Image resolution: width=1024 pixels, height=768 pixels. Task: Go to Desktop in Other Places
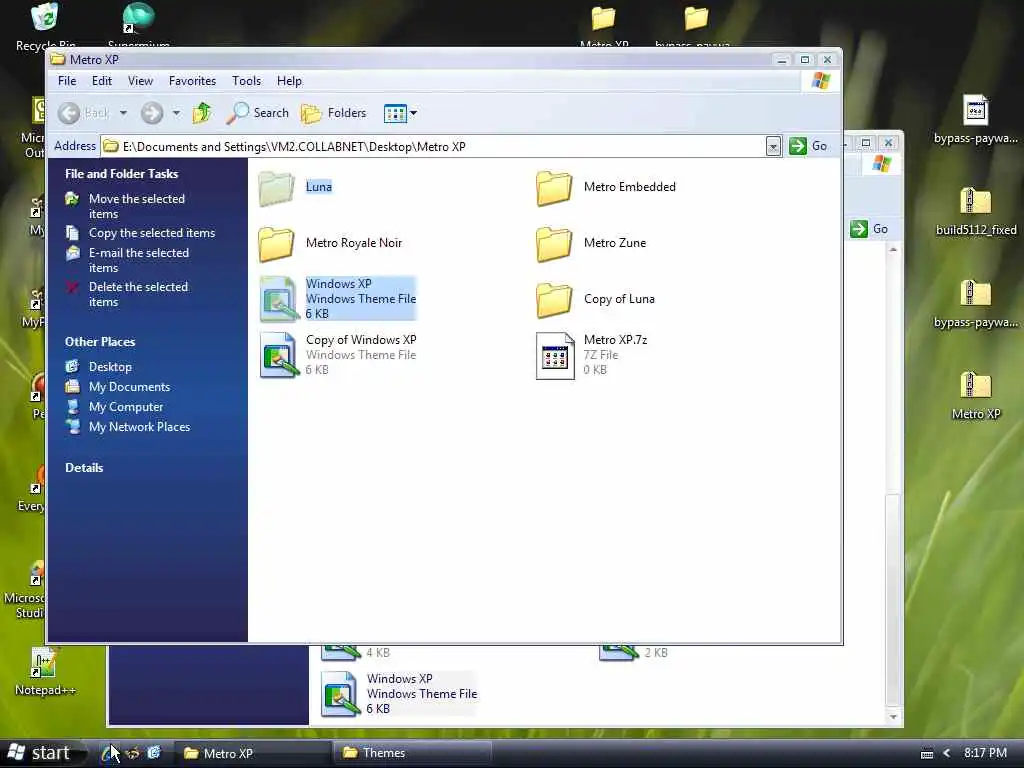[x=110, y=367]
